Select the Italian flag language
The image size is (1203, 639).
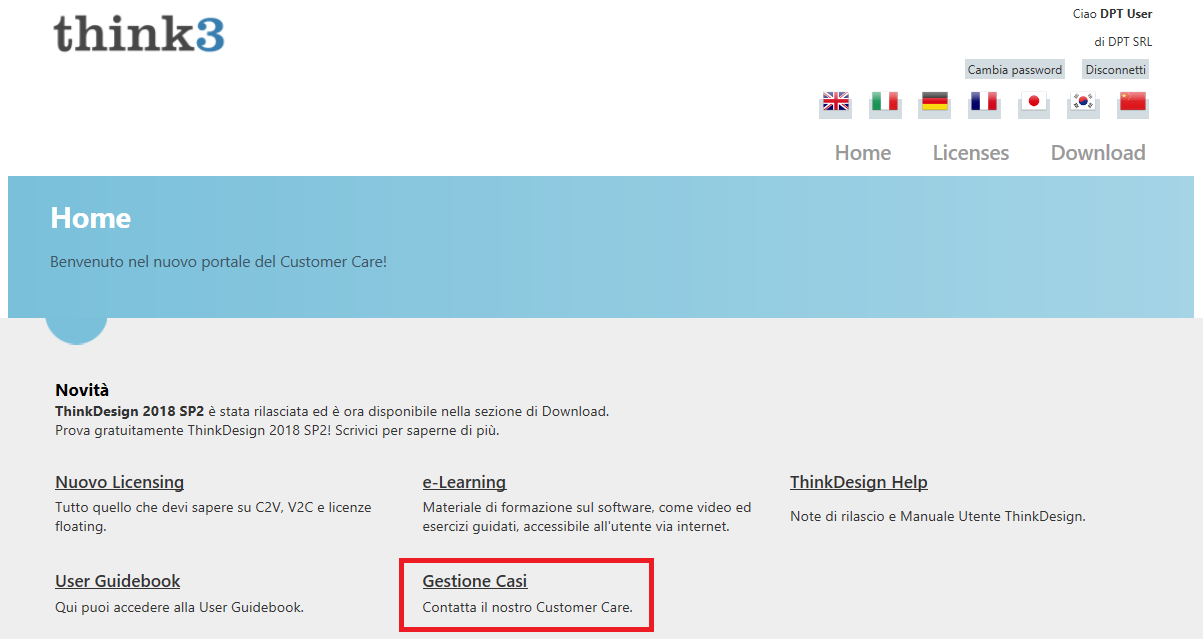[884, 102]
